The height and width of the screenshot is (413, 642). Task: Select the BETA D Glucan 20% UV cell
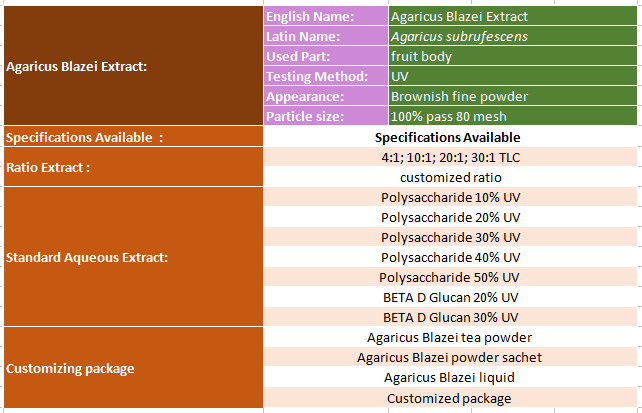(x=450, y=297)
